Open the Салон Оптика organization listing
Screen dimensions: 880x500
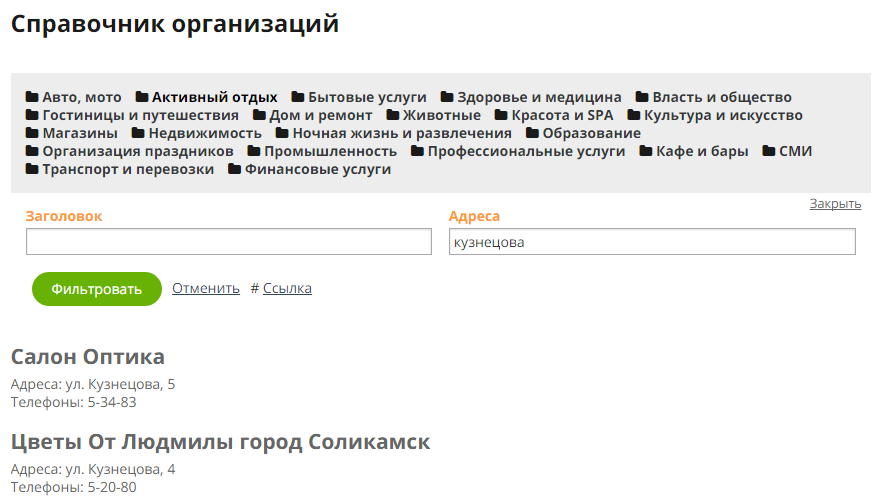click(88, 358)
